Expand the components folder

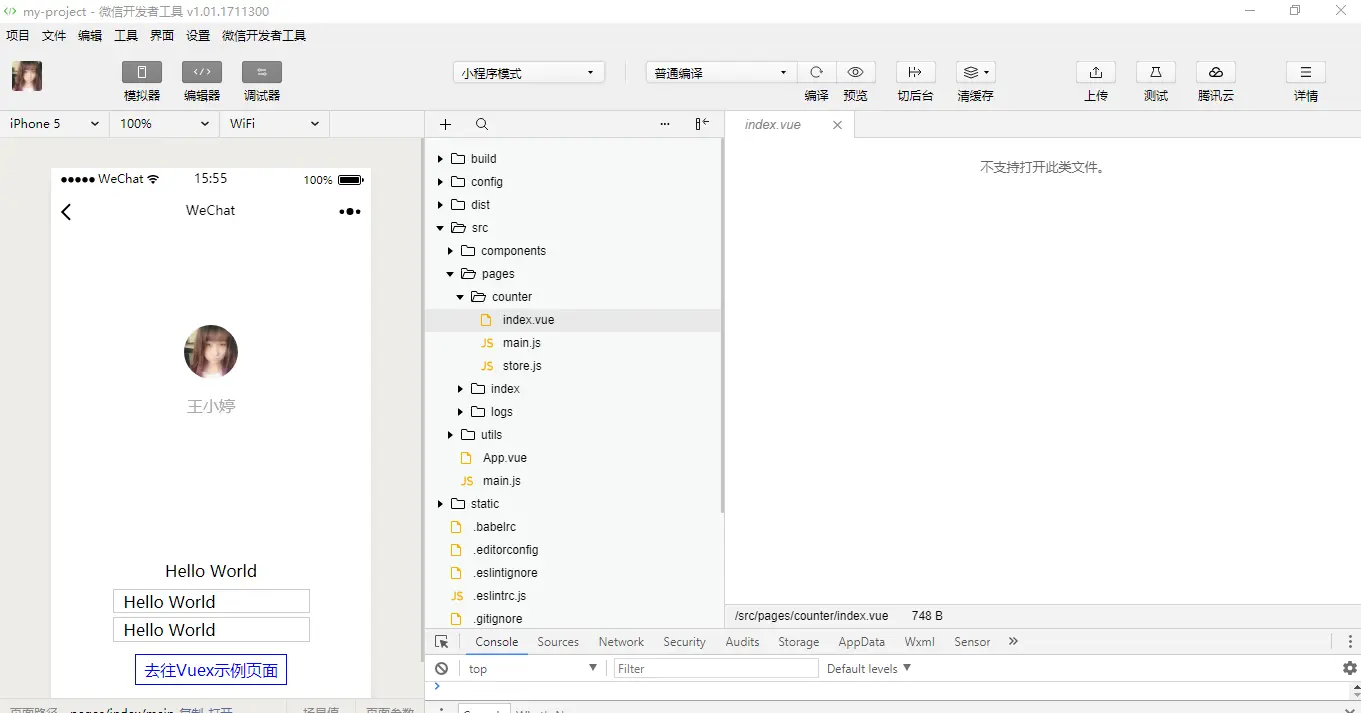click(450, 251)
